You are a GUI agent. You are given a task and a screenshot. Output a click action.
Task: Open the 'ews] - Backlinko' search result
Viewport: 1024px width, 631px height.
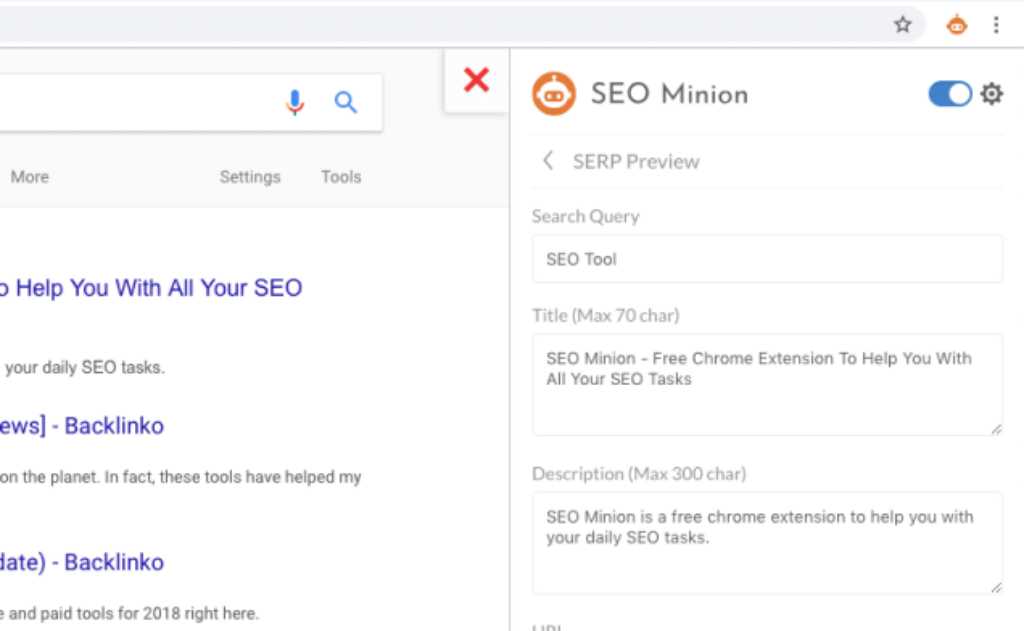82,426
